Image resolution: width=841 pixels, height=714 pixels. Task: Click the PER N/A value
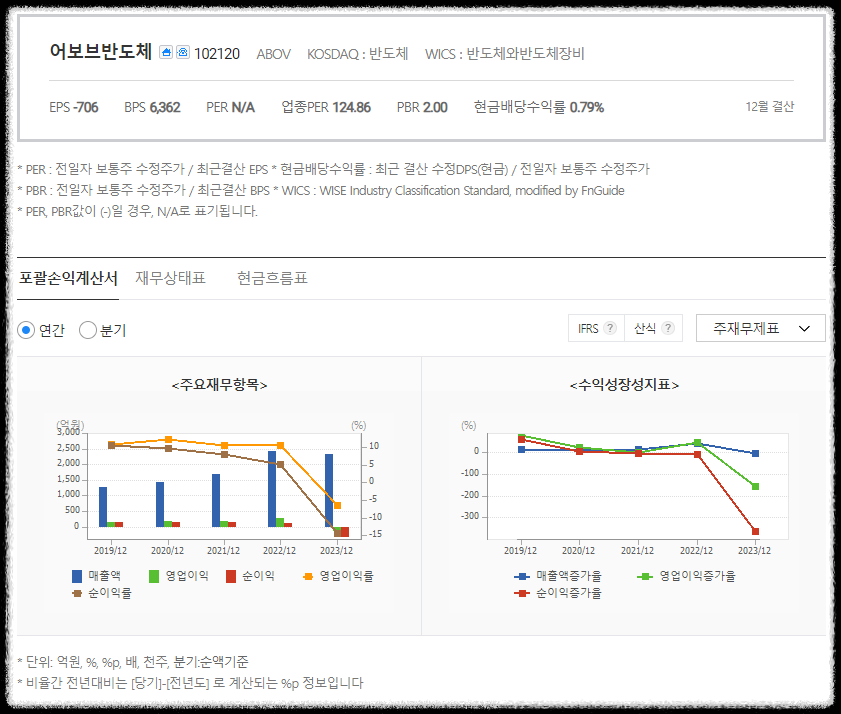click(x=231, y=107)
